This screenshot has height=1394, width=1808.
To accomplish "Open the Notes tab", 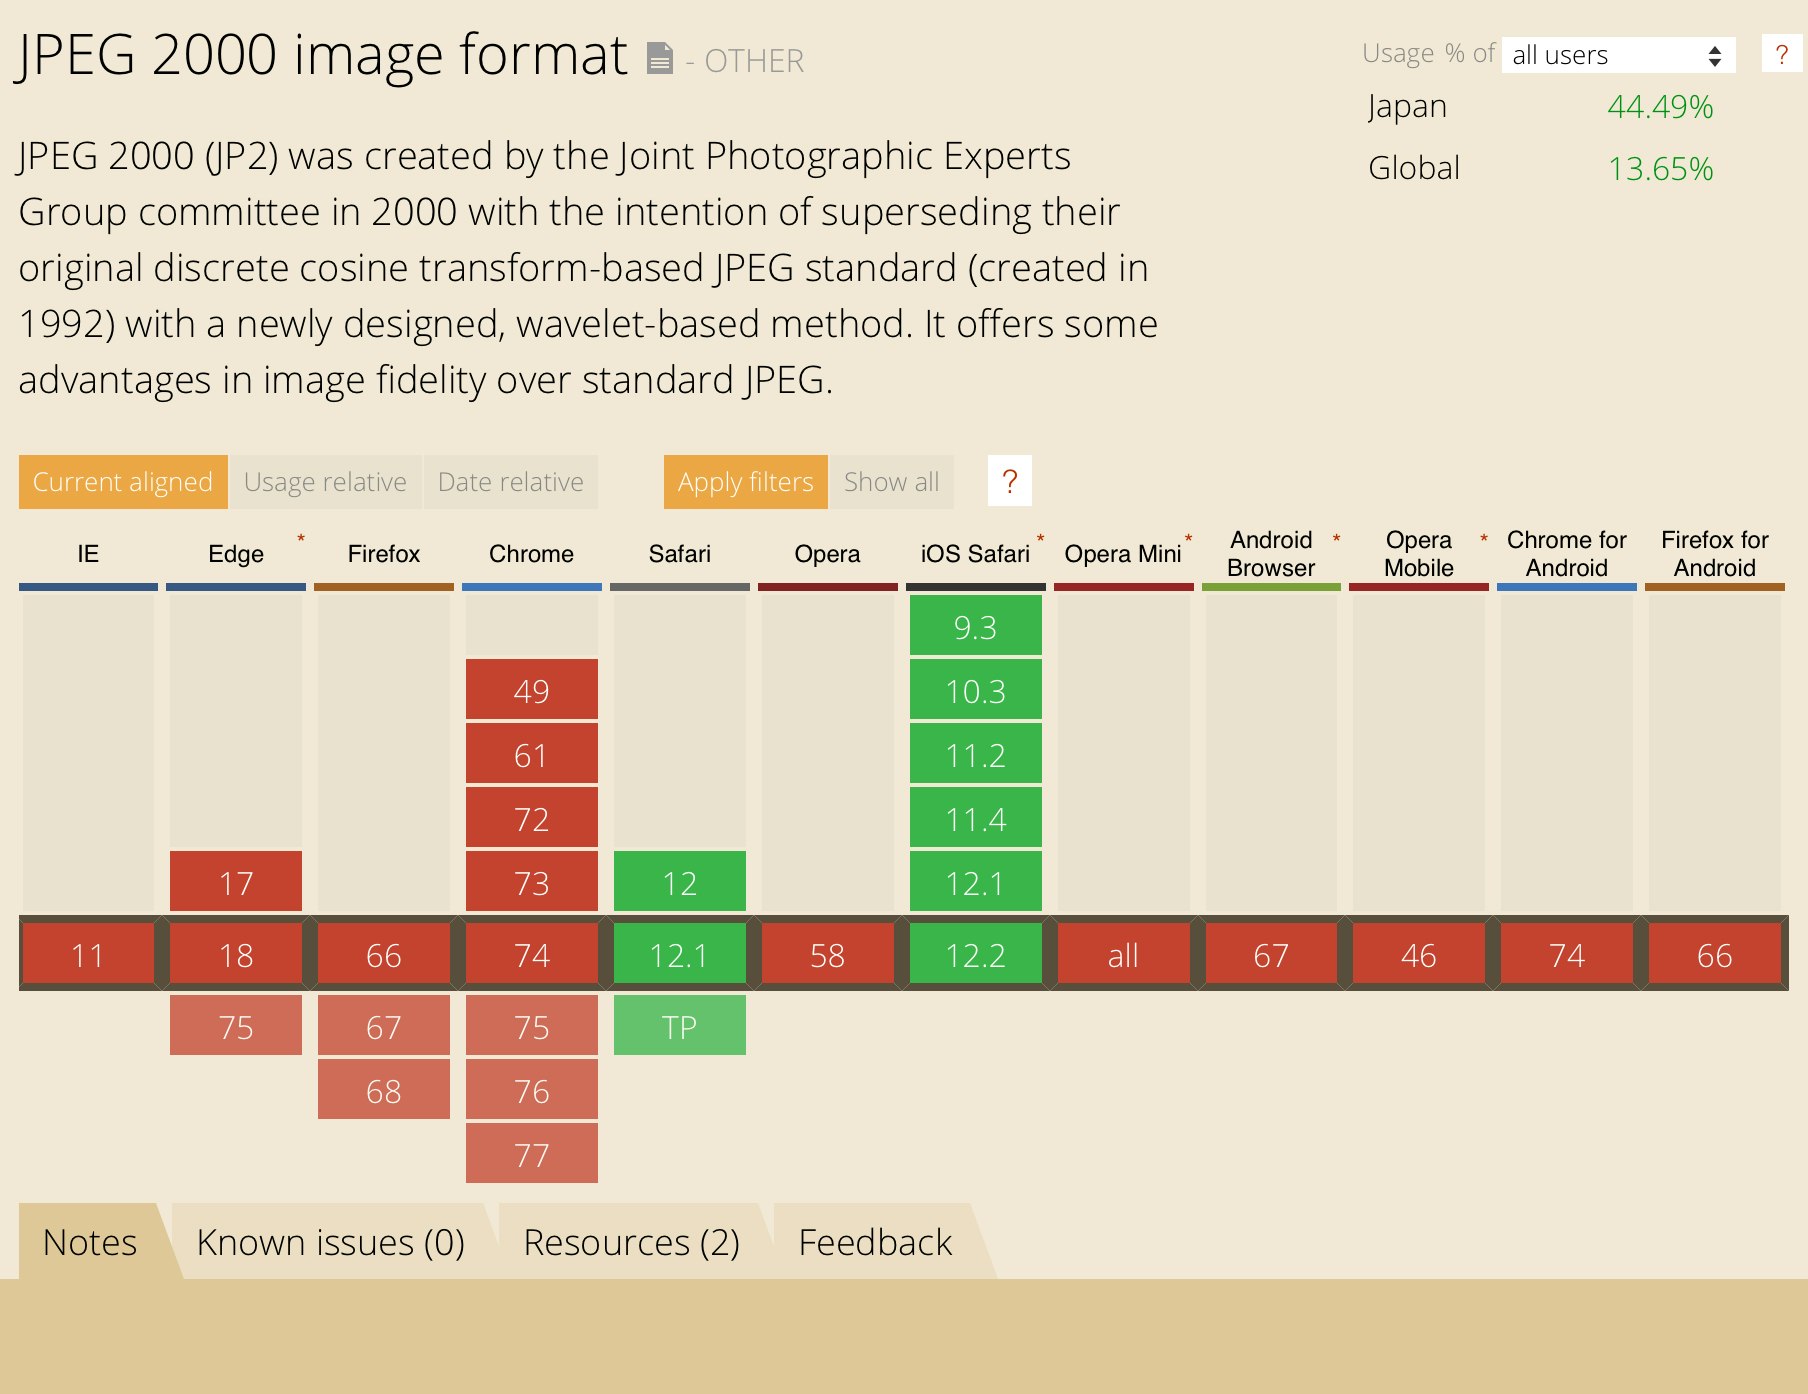I will pyautogui.click(x=90, y=1241).
